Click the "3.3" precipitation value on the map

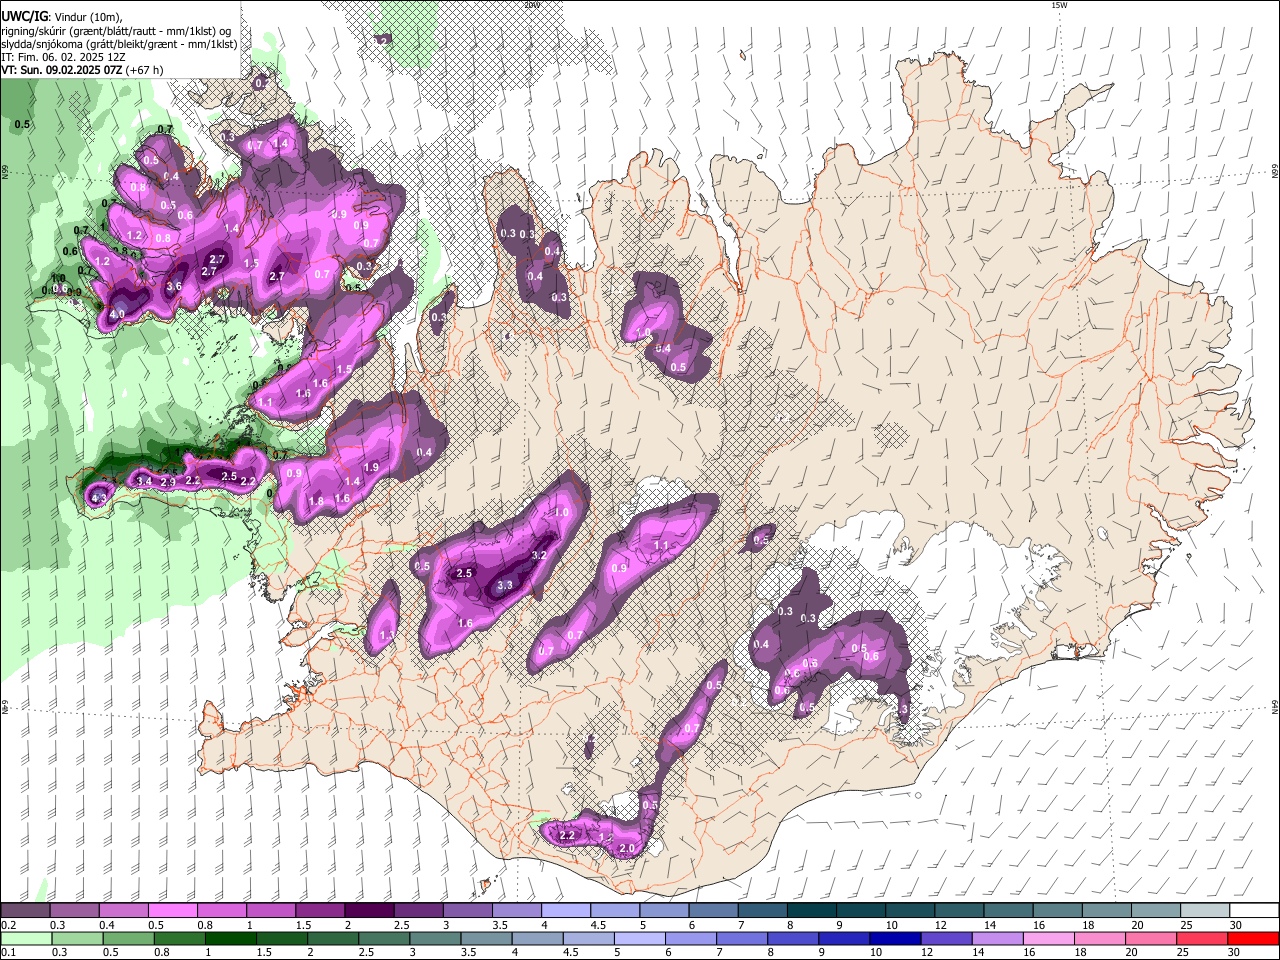click(x=505, y=585)
